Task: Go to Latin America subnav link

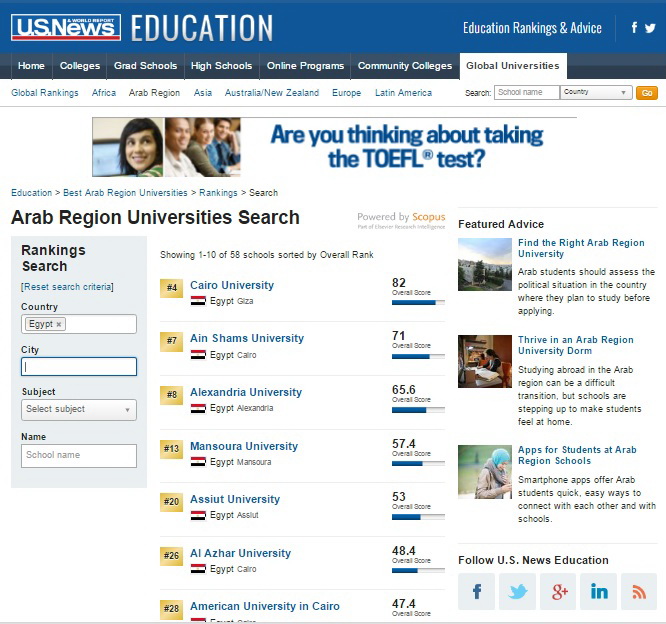Action: tap(404, 93)
